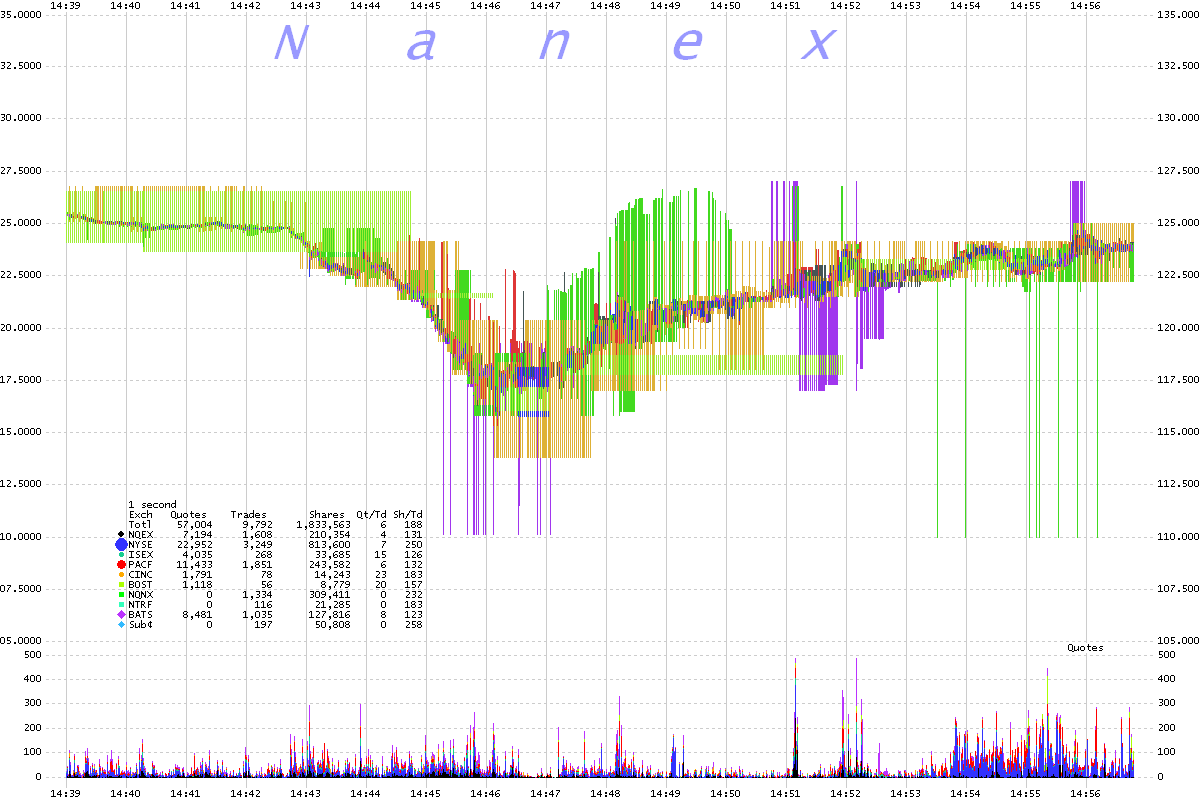Select the "NYSE" exchange name
This screenshot has width=1200, height=800.
point(140,544)
